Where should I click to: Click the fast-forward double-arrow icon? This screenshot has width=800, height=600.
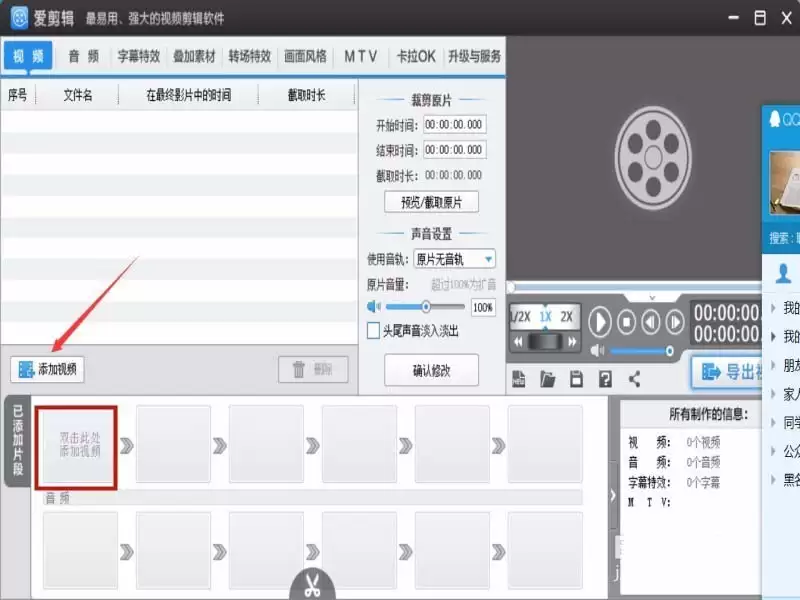click(572, 342)
